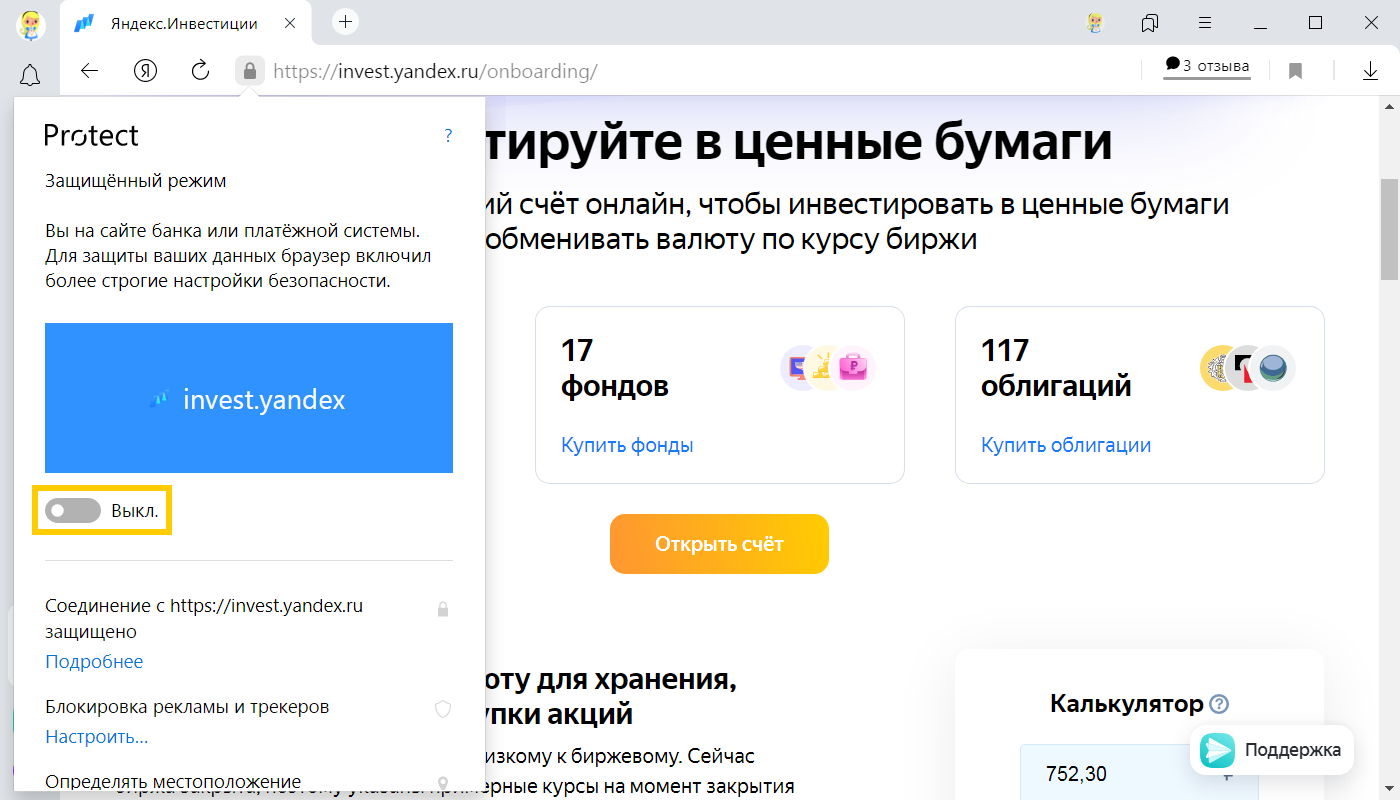1400x800 pixels.
Task: Click the calculator 752,30 input field
Action: pos(1139,772)
